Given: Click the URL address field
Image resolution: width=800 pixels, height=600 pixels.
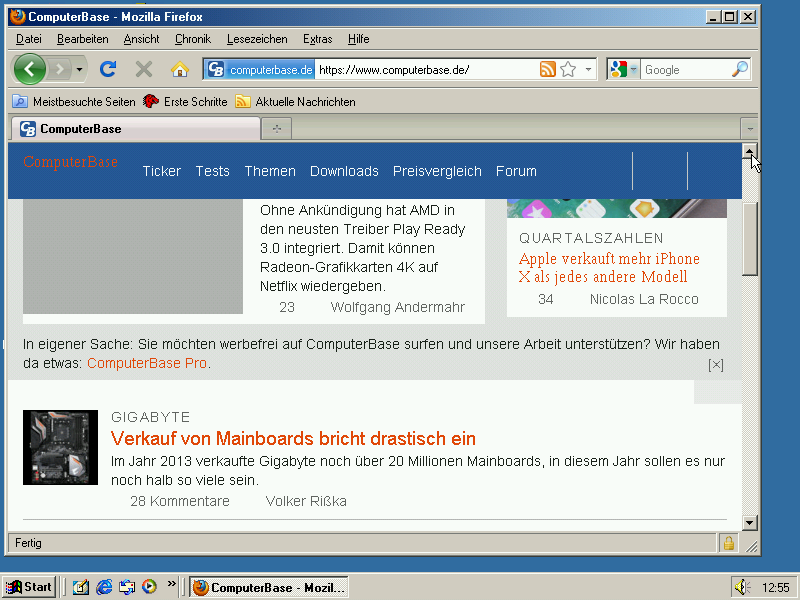Looking at the screenshot, I should click(x=428, y=69).
